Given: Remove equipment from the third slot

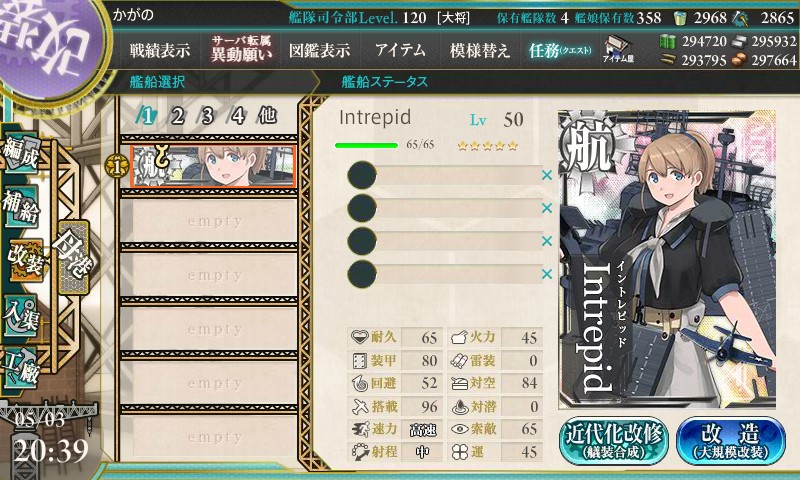Looking at the screenshot, I should pos(547,241).
